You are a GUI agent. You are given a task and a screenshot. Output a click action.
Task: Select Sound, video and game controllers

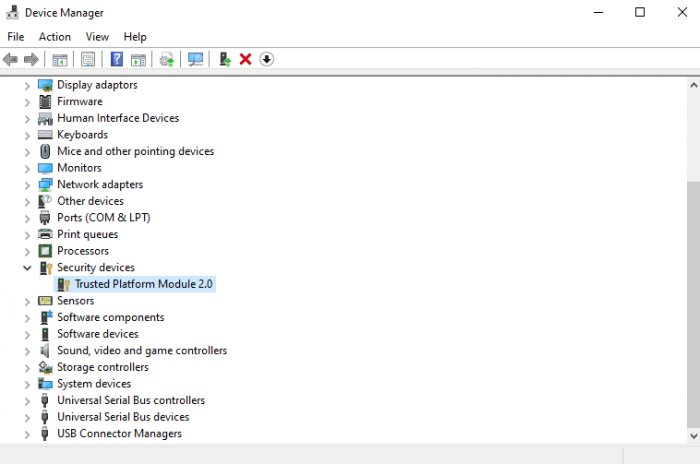[x=142, y=351]
